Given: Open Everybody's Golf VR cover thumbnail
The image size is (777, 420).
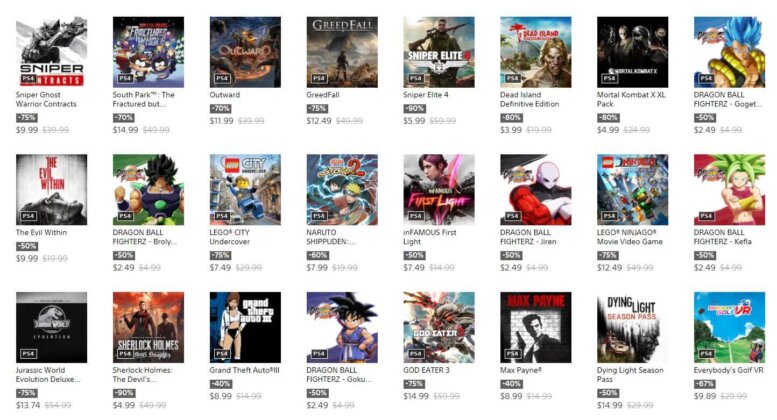Looking at the screenshot, I should pyautogui.click(x=729, y=327).
